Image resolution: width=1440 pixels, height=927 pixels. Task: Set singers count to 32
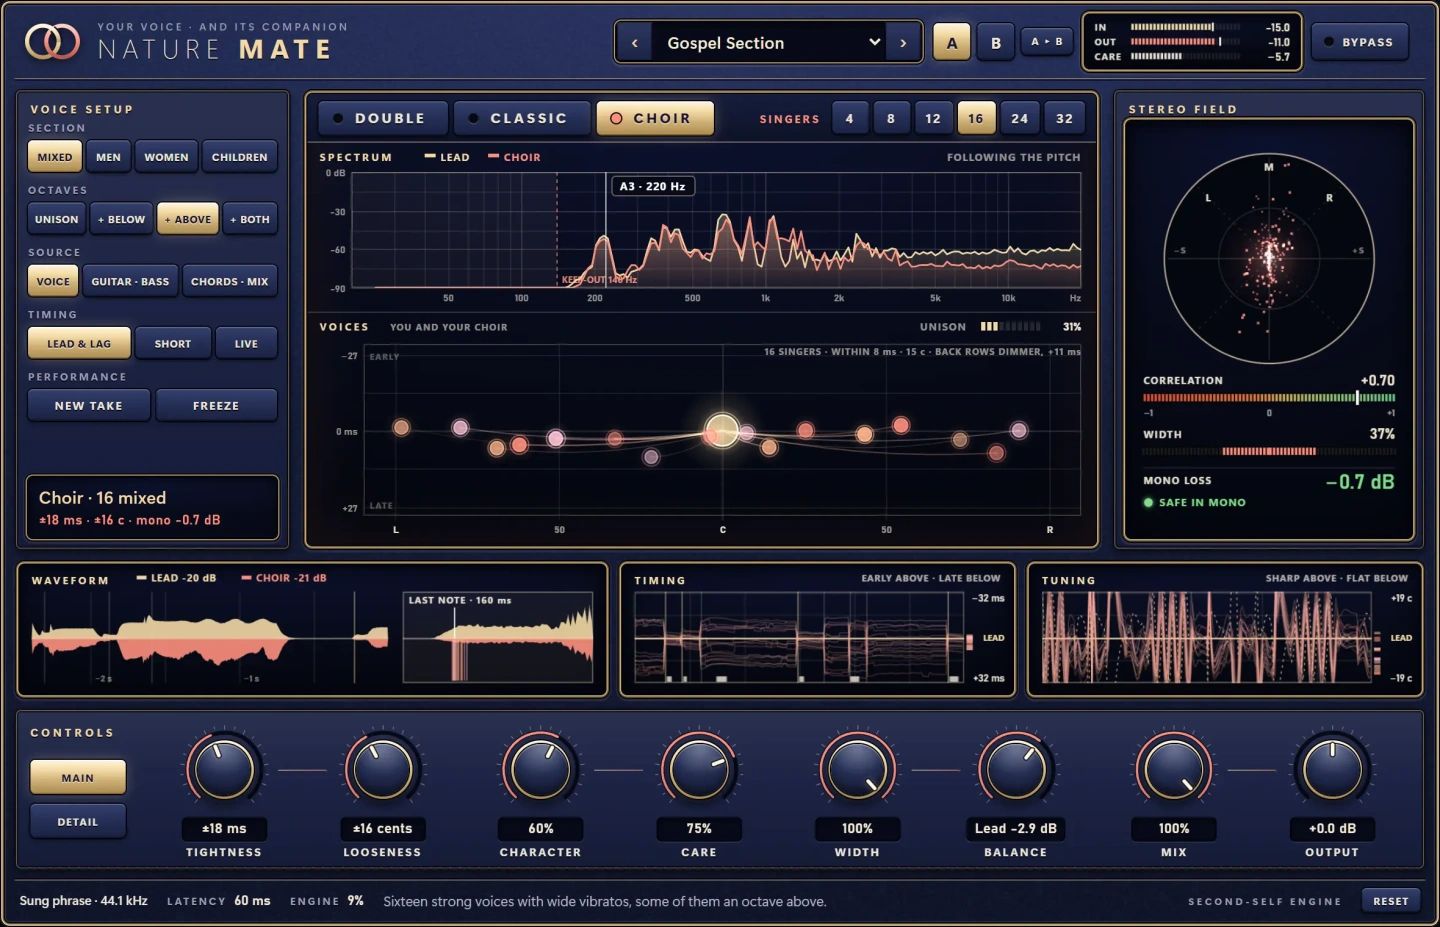(x=1064, y=118)
